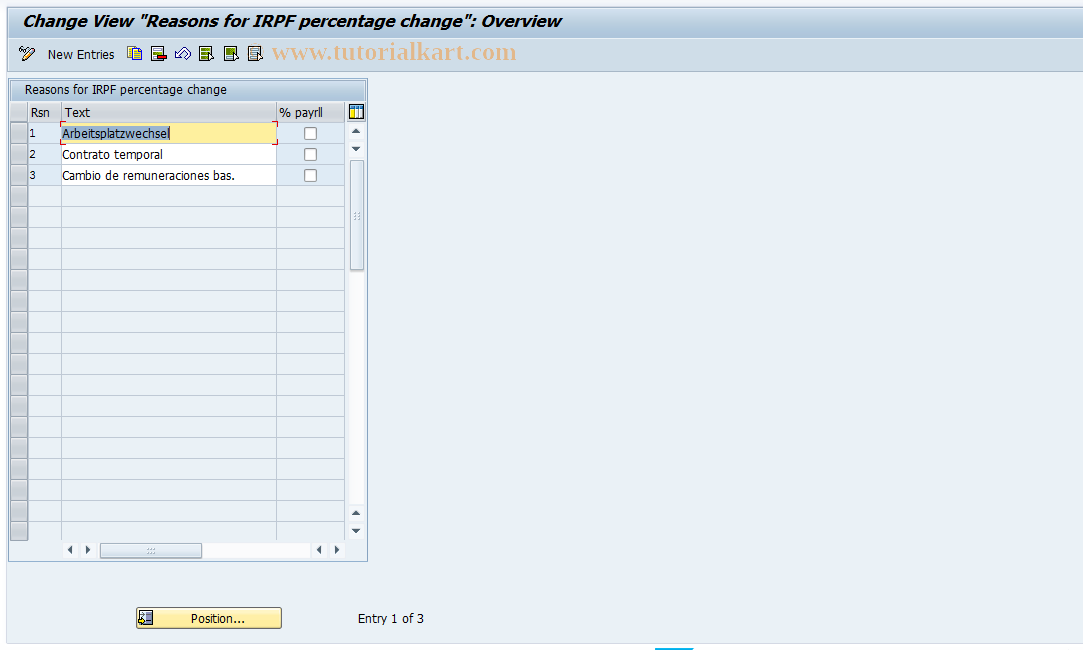The height and width of the screenshot is (650, 1083).
Task: Click the Select All icon
Action: pyautogui.click(x=207, y=53)
